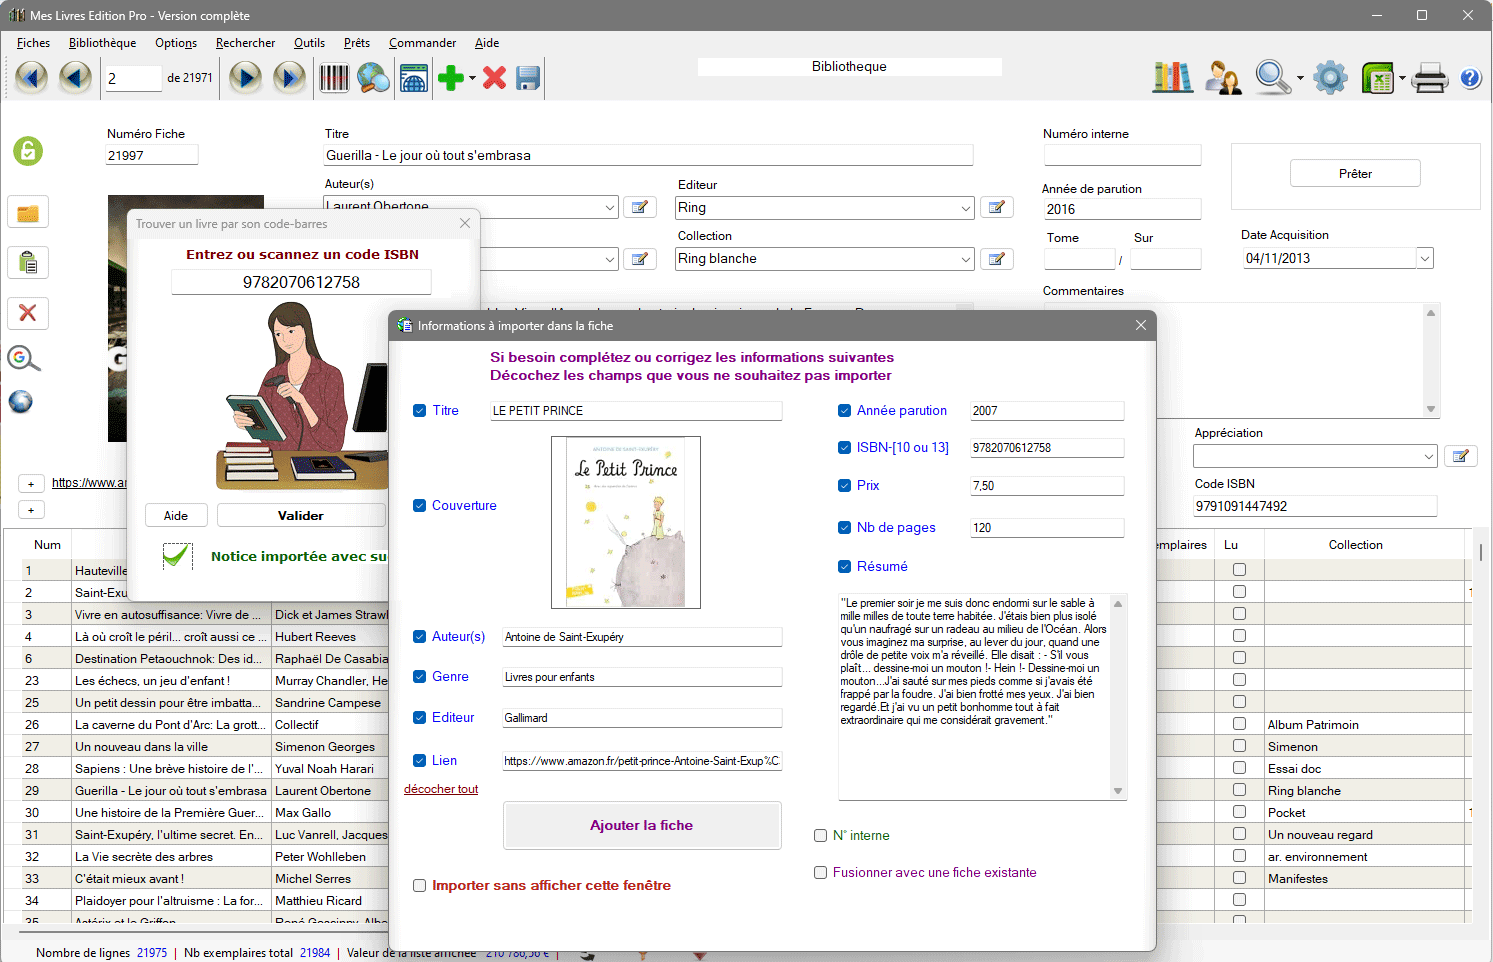Screen dimensions: 1493x962
Task: Open the library bookshelf icon
Action: click(x=1172, y=77)
